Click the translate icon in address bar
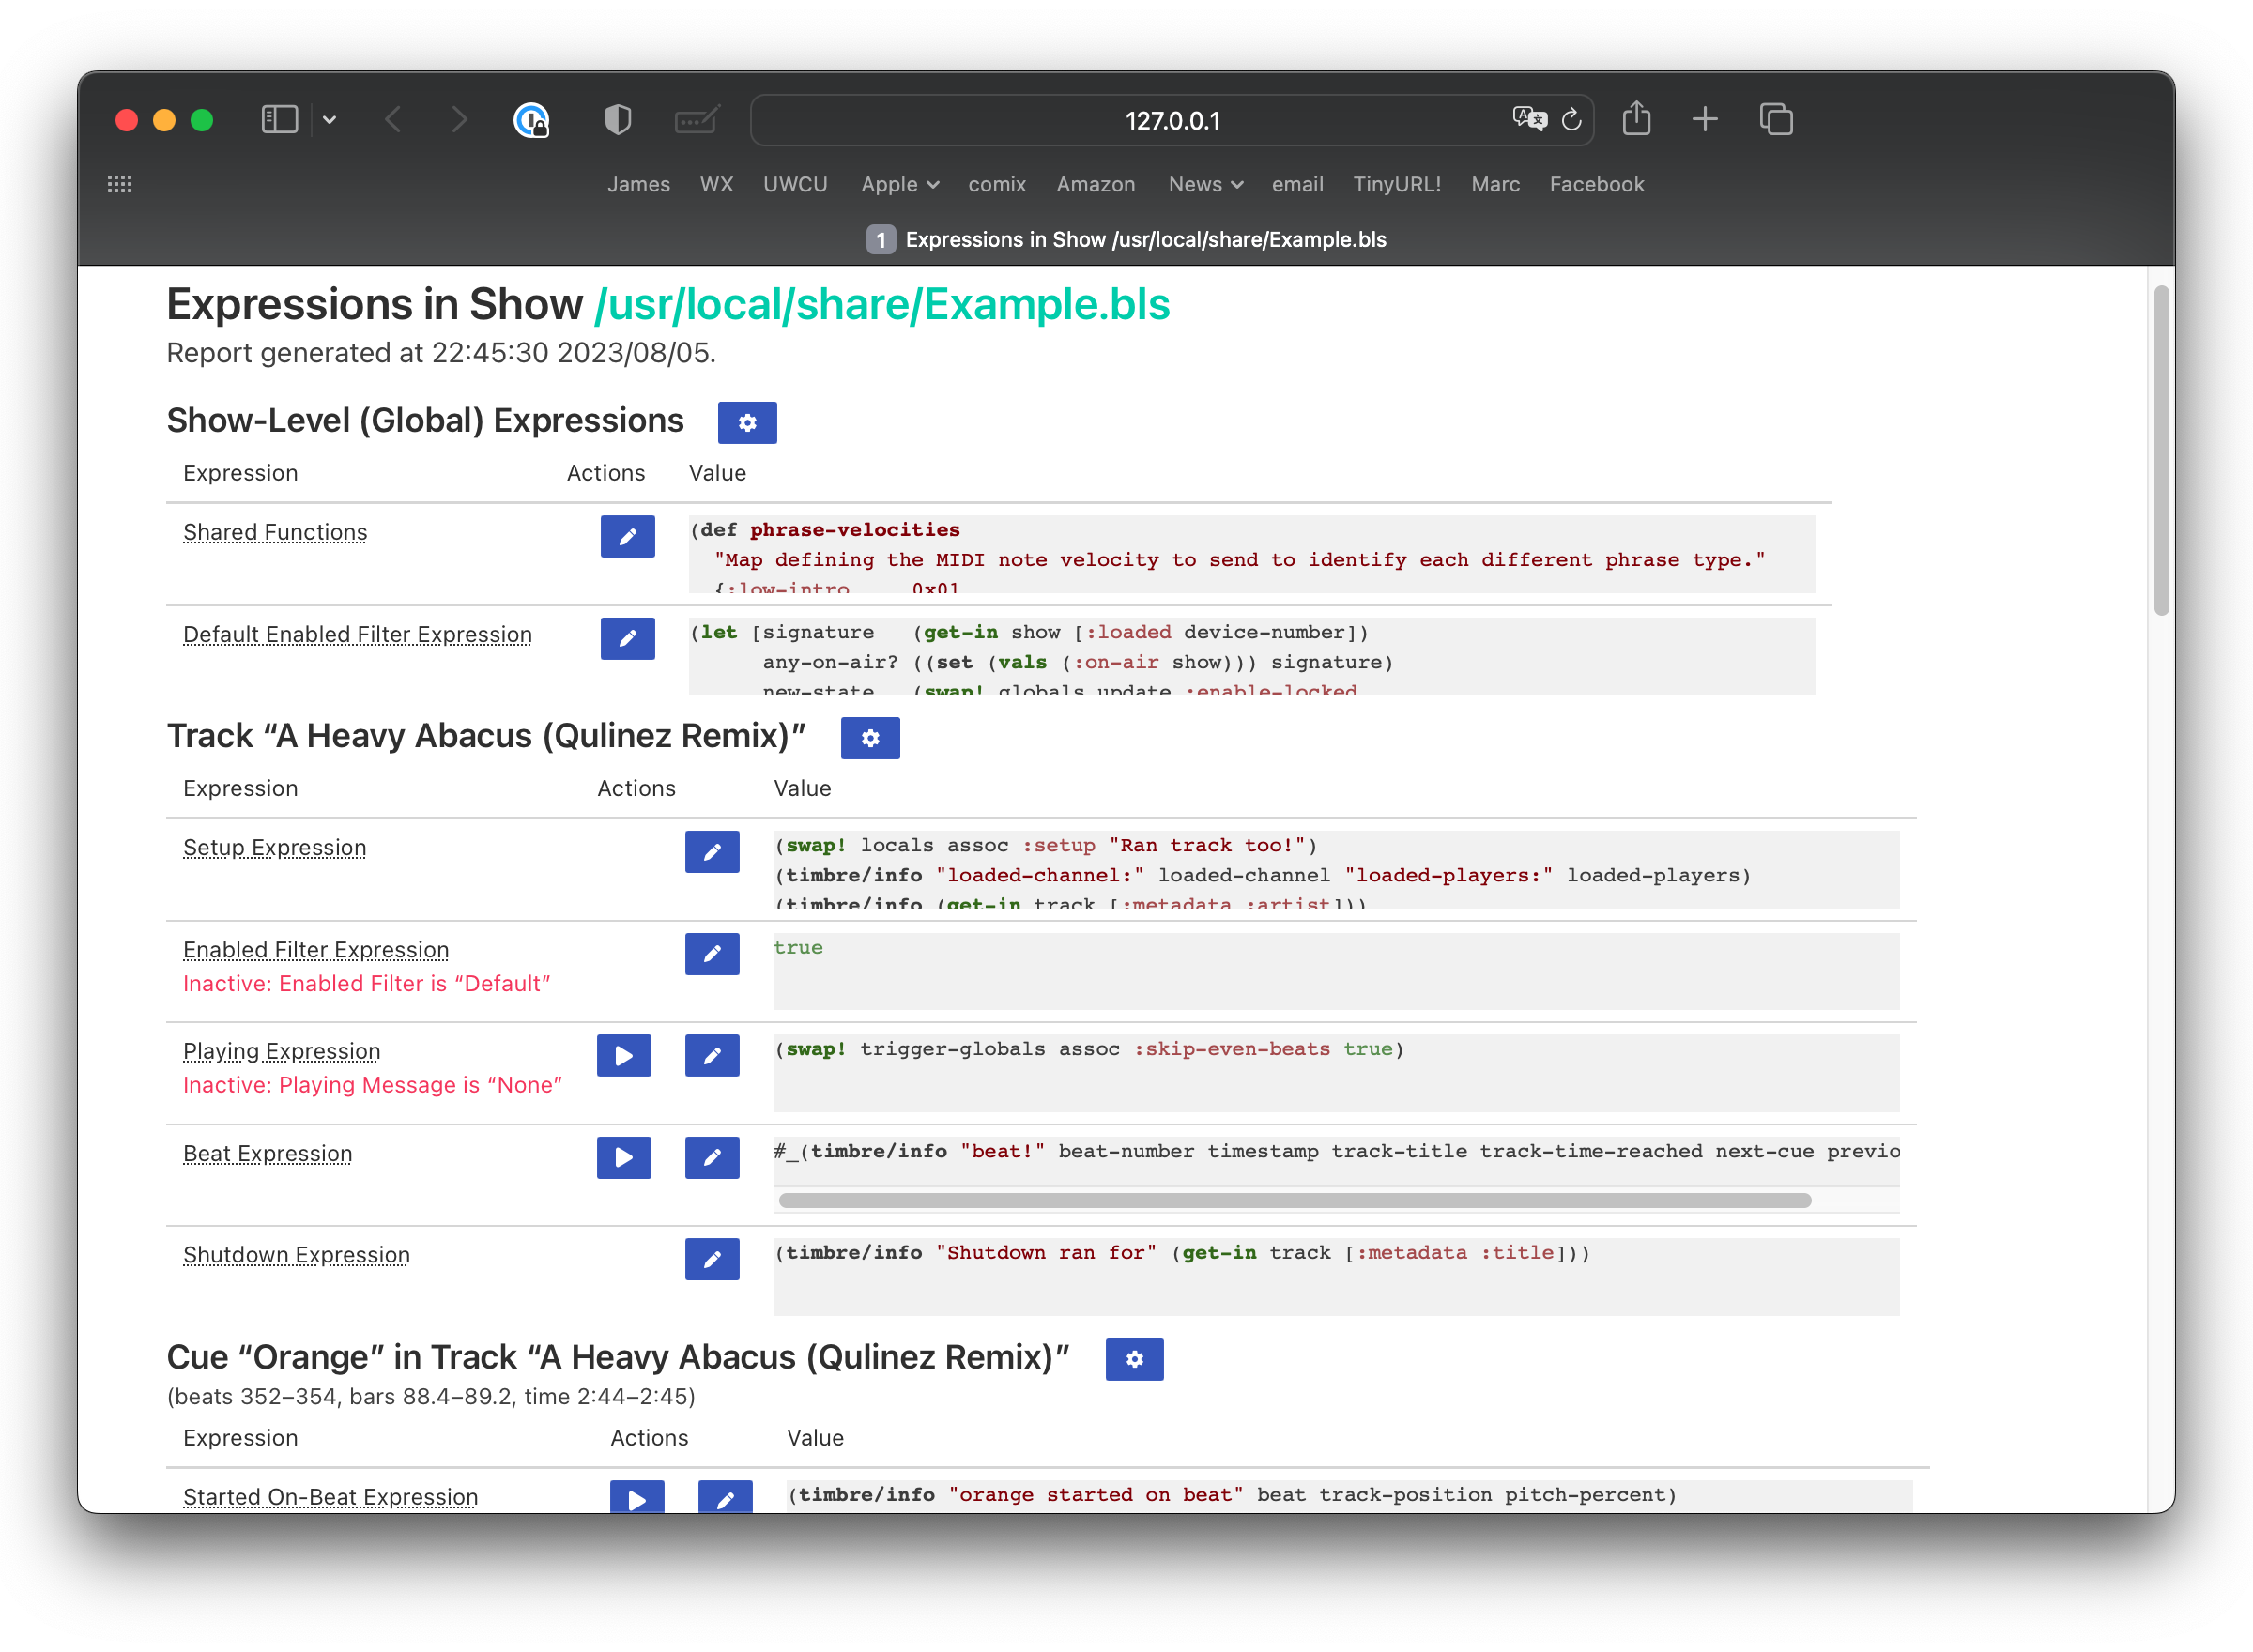 point(1528,120)
